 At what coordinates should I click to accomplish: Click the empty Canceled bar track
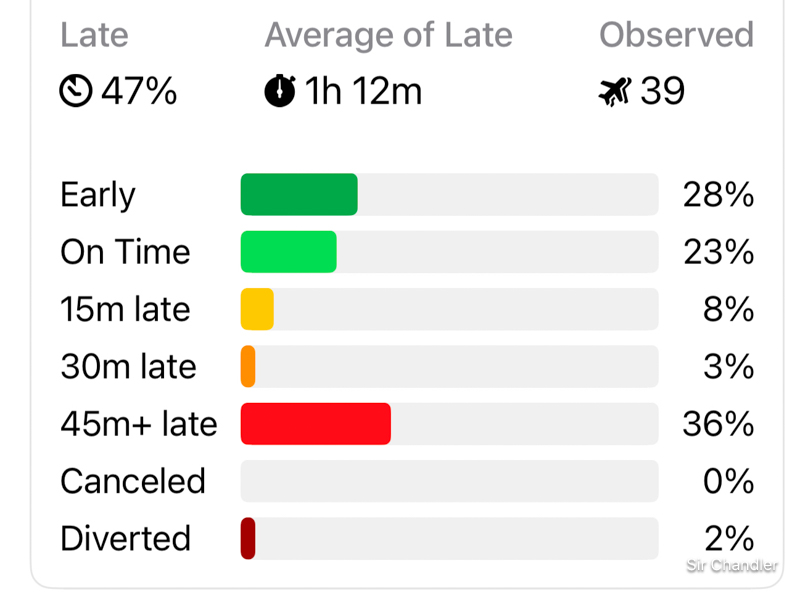pos(449,481)
